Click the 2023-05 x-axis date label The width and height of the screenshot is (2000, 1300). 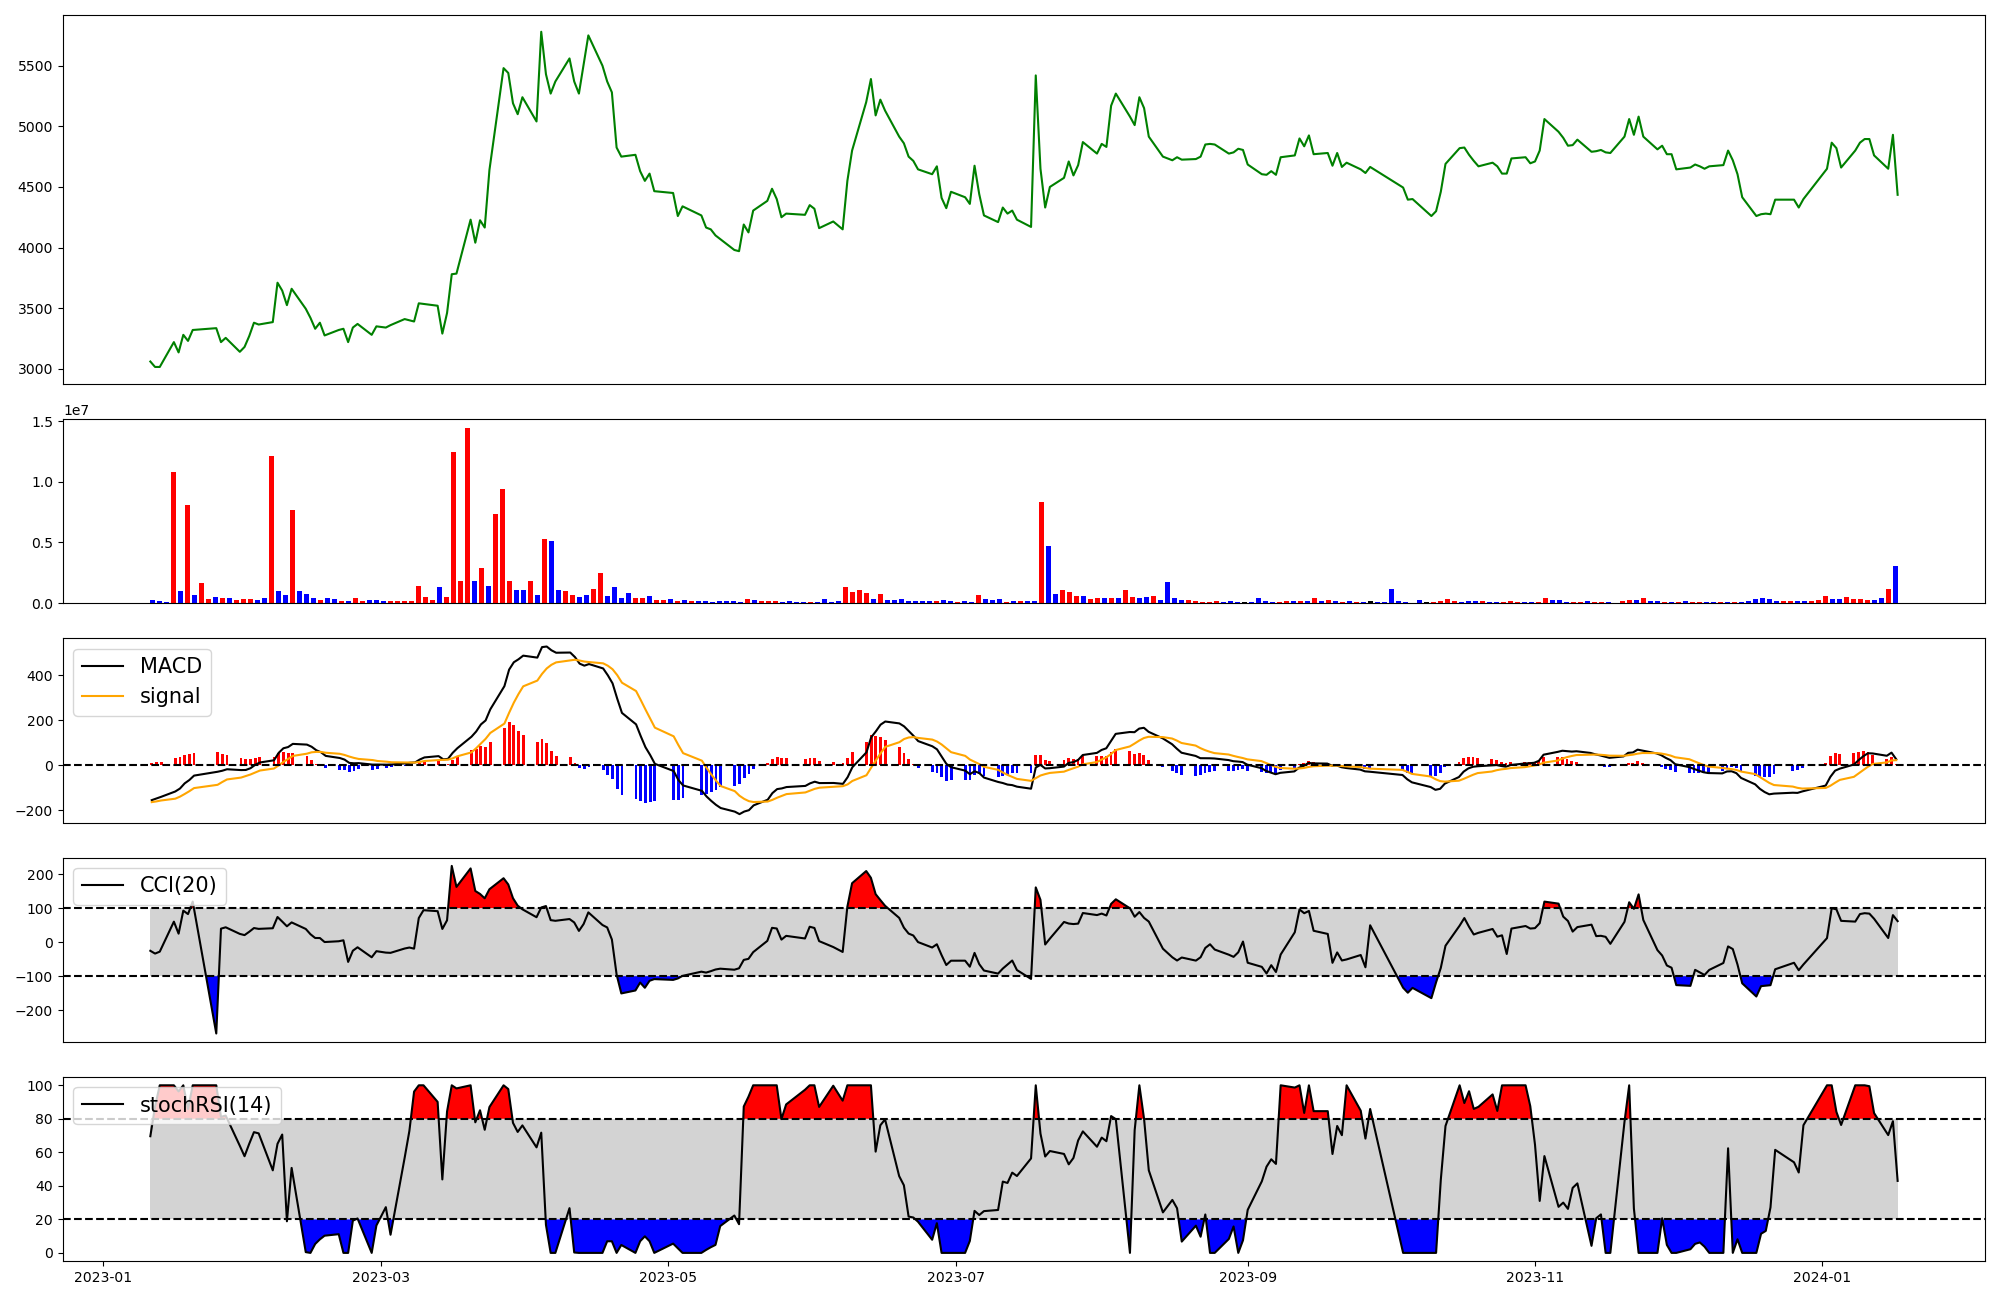[667, 1277]
